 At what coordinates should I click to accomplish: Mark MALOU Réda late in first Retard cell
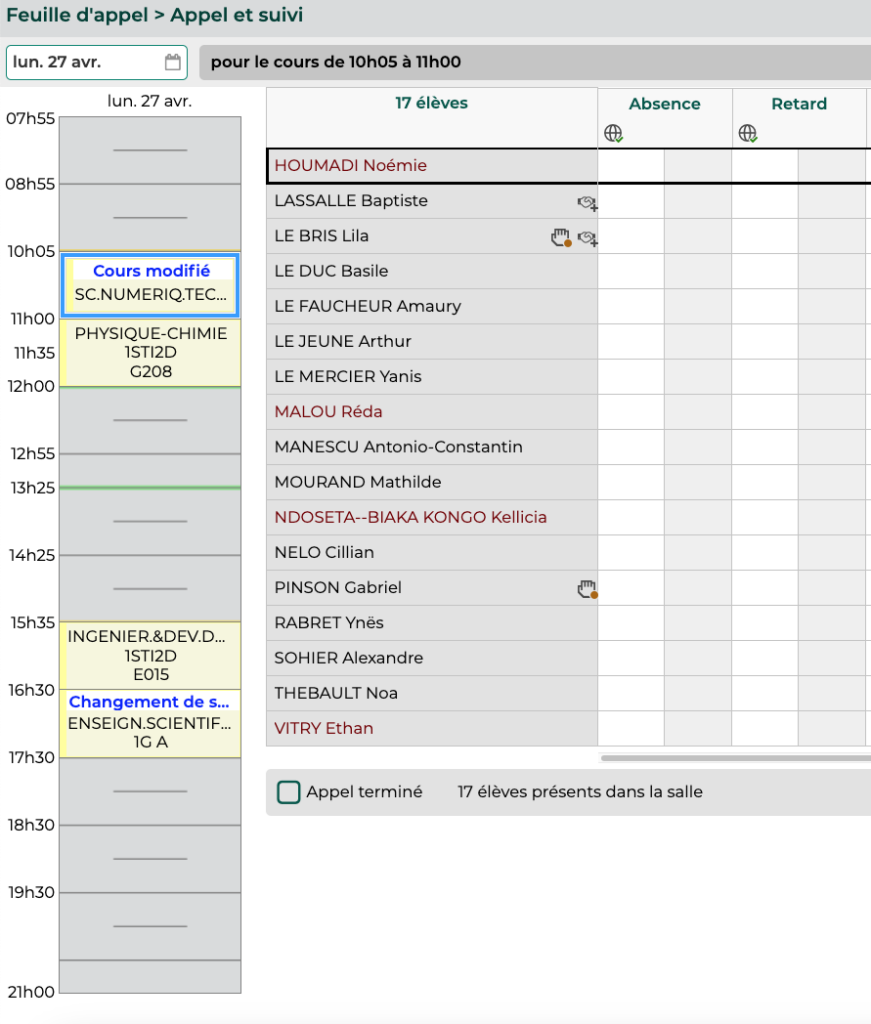(765, 412)
